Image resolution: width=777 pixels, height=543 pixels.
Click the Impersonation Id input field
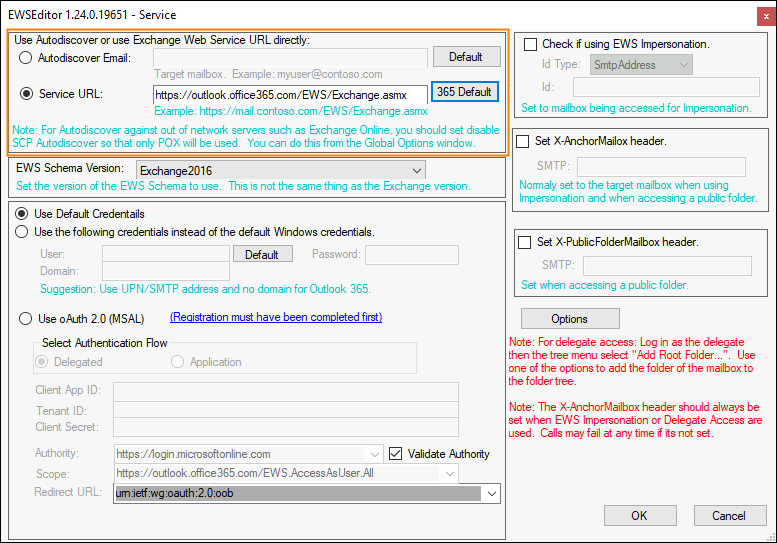[666, 87]
